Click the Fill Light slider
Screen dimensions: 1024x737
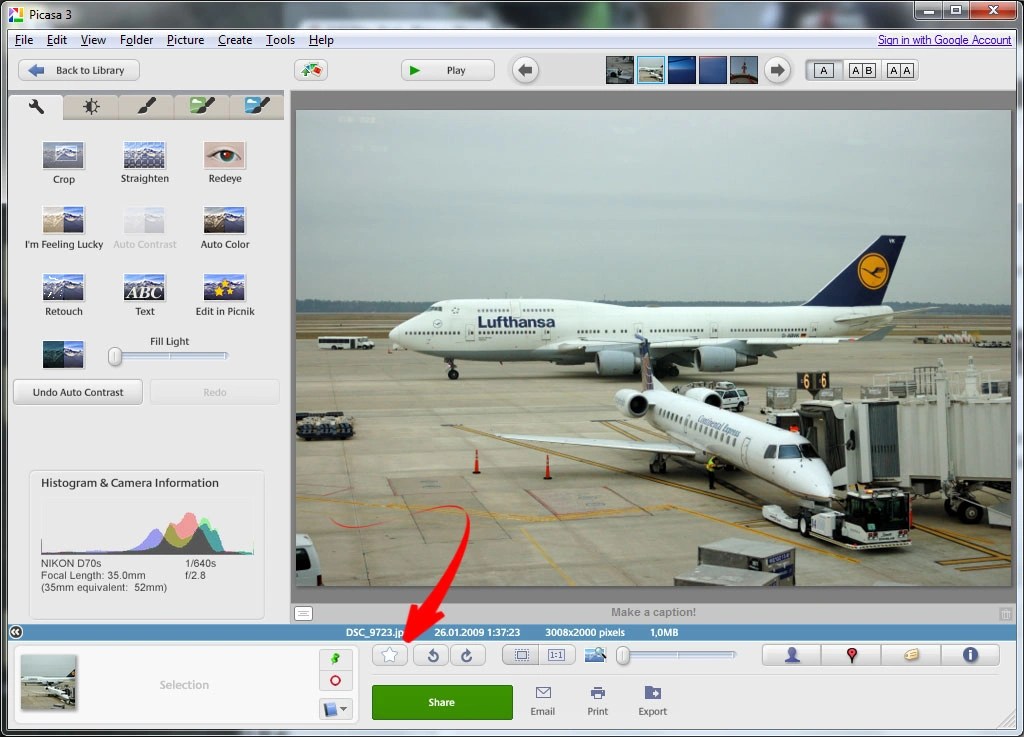[x=169, y=356]
